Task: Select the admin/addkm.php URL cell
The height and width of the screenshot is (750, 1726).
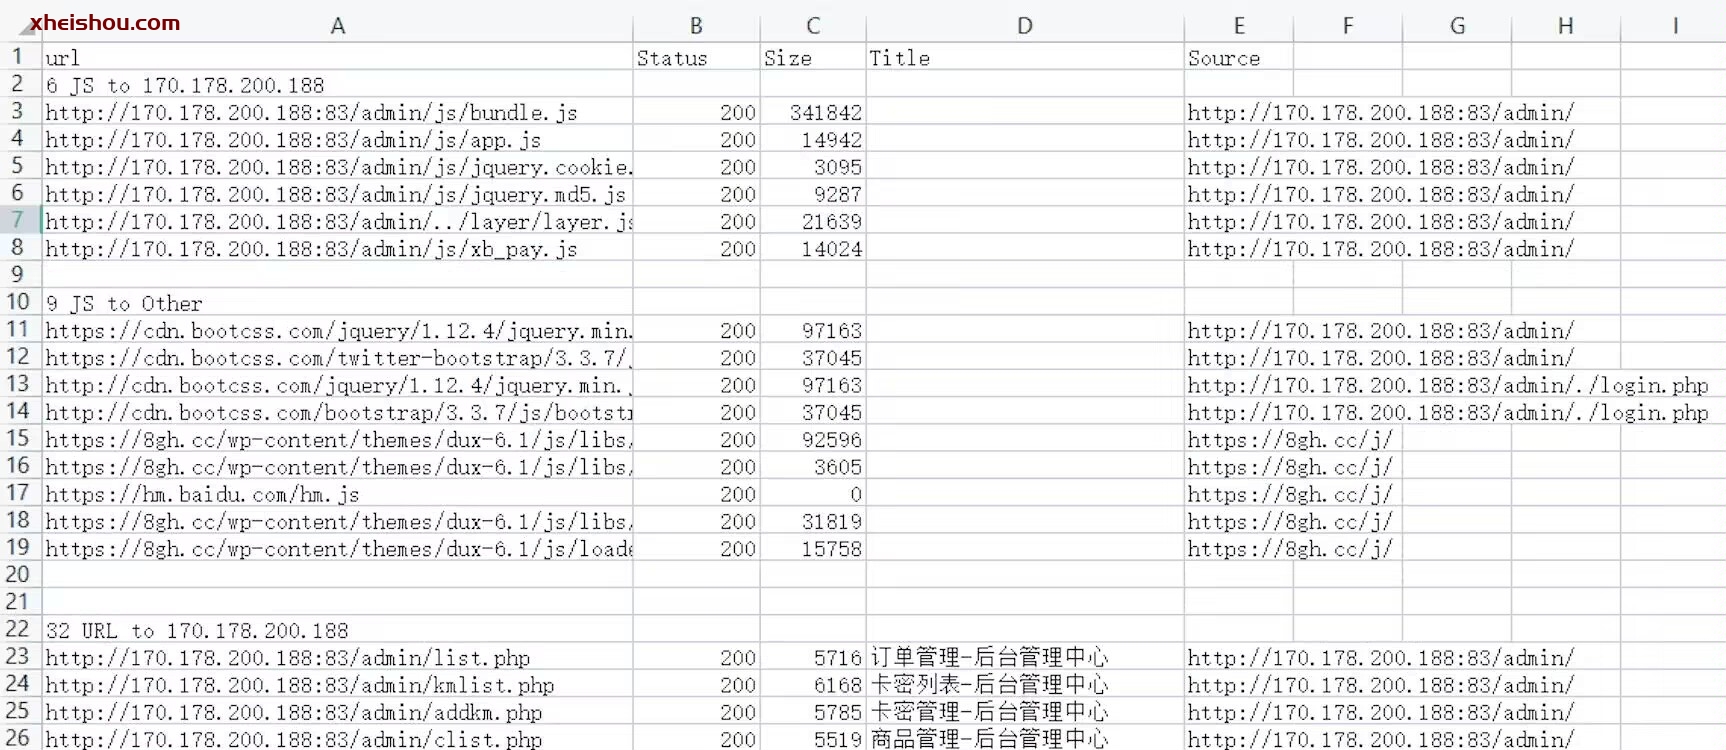Action: click(x=337, y=712)
